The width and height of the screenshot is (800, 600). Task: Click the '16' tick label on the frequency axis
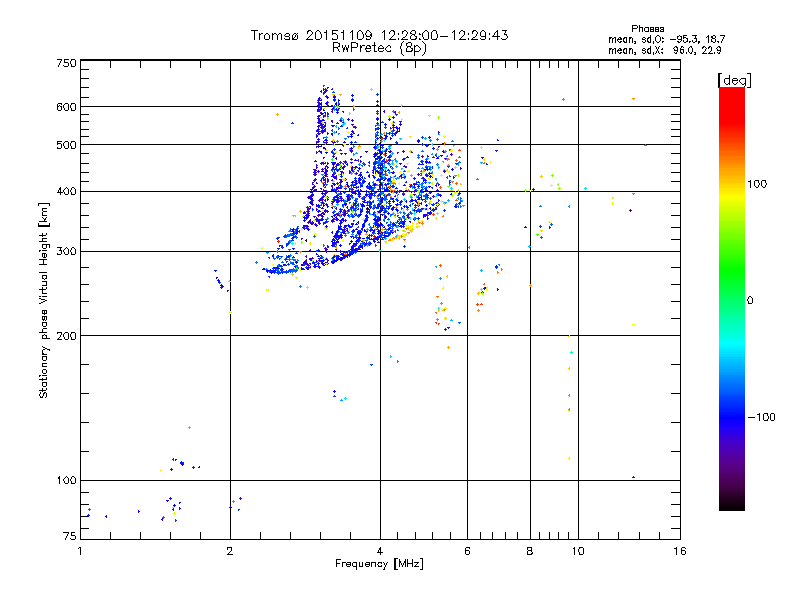click(x=680, y=551)
